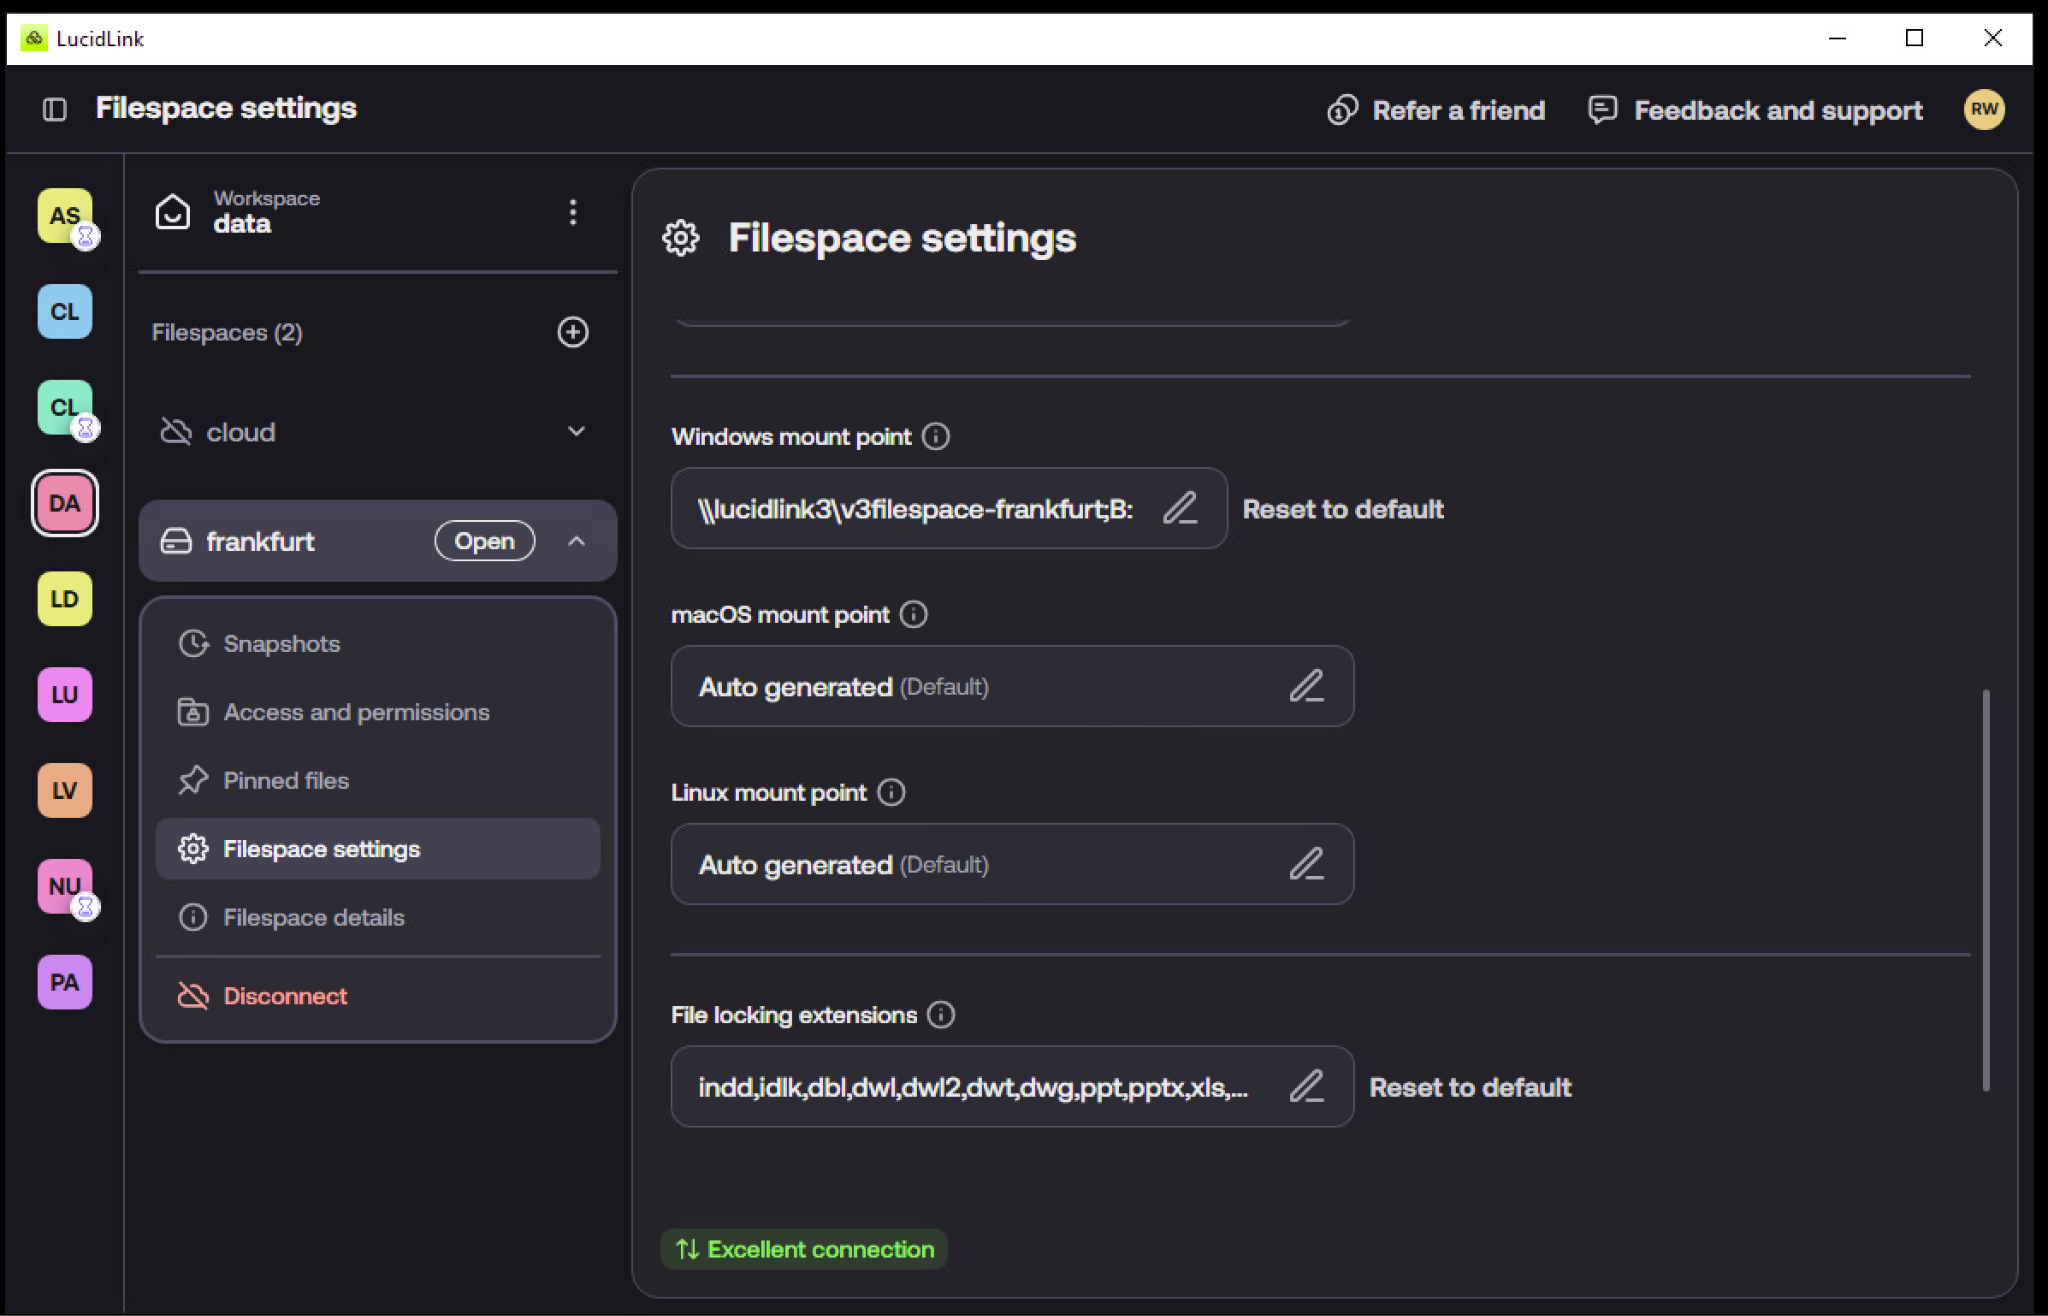Viewport: 2048px width, 1316px height.
Task: Edit file locking extensions pencil icon
Action: [x=1306, y=1086]
